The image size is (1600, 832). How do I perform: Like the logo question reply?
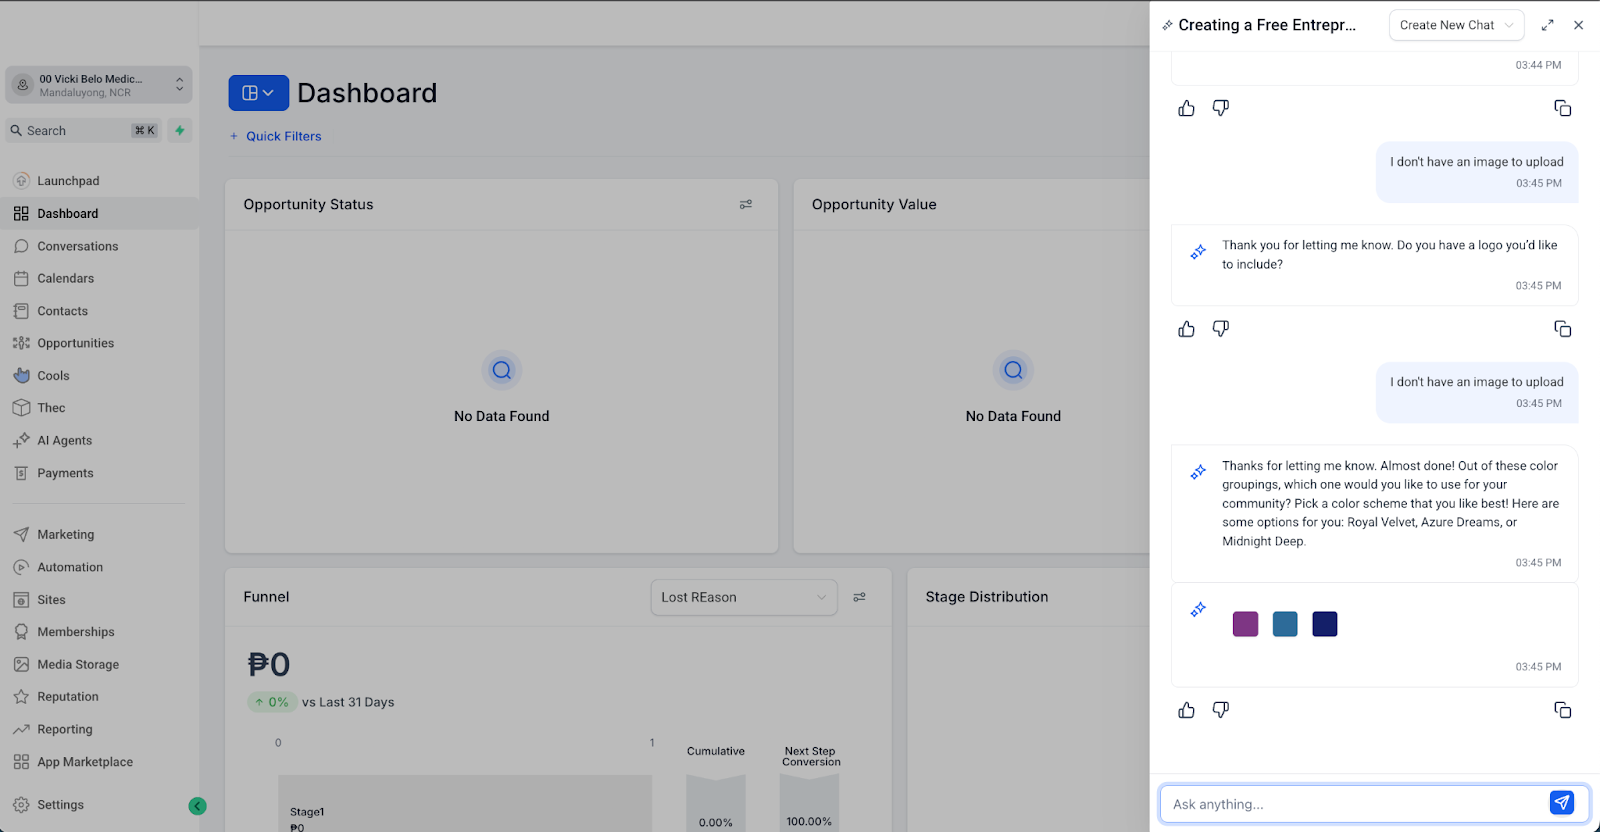point(1187,329)
